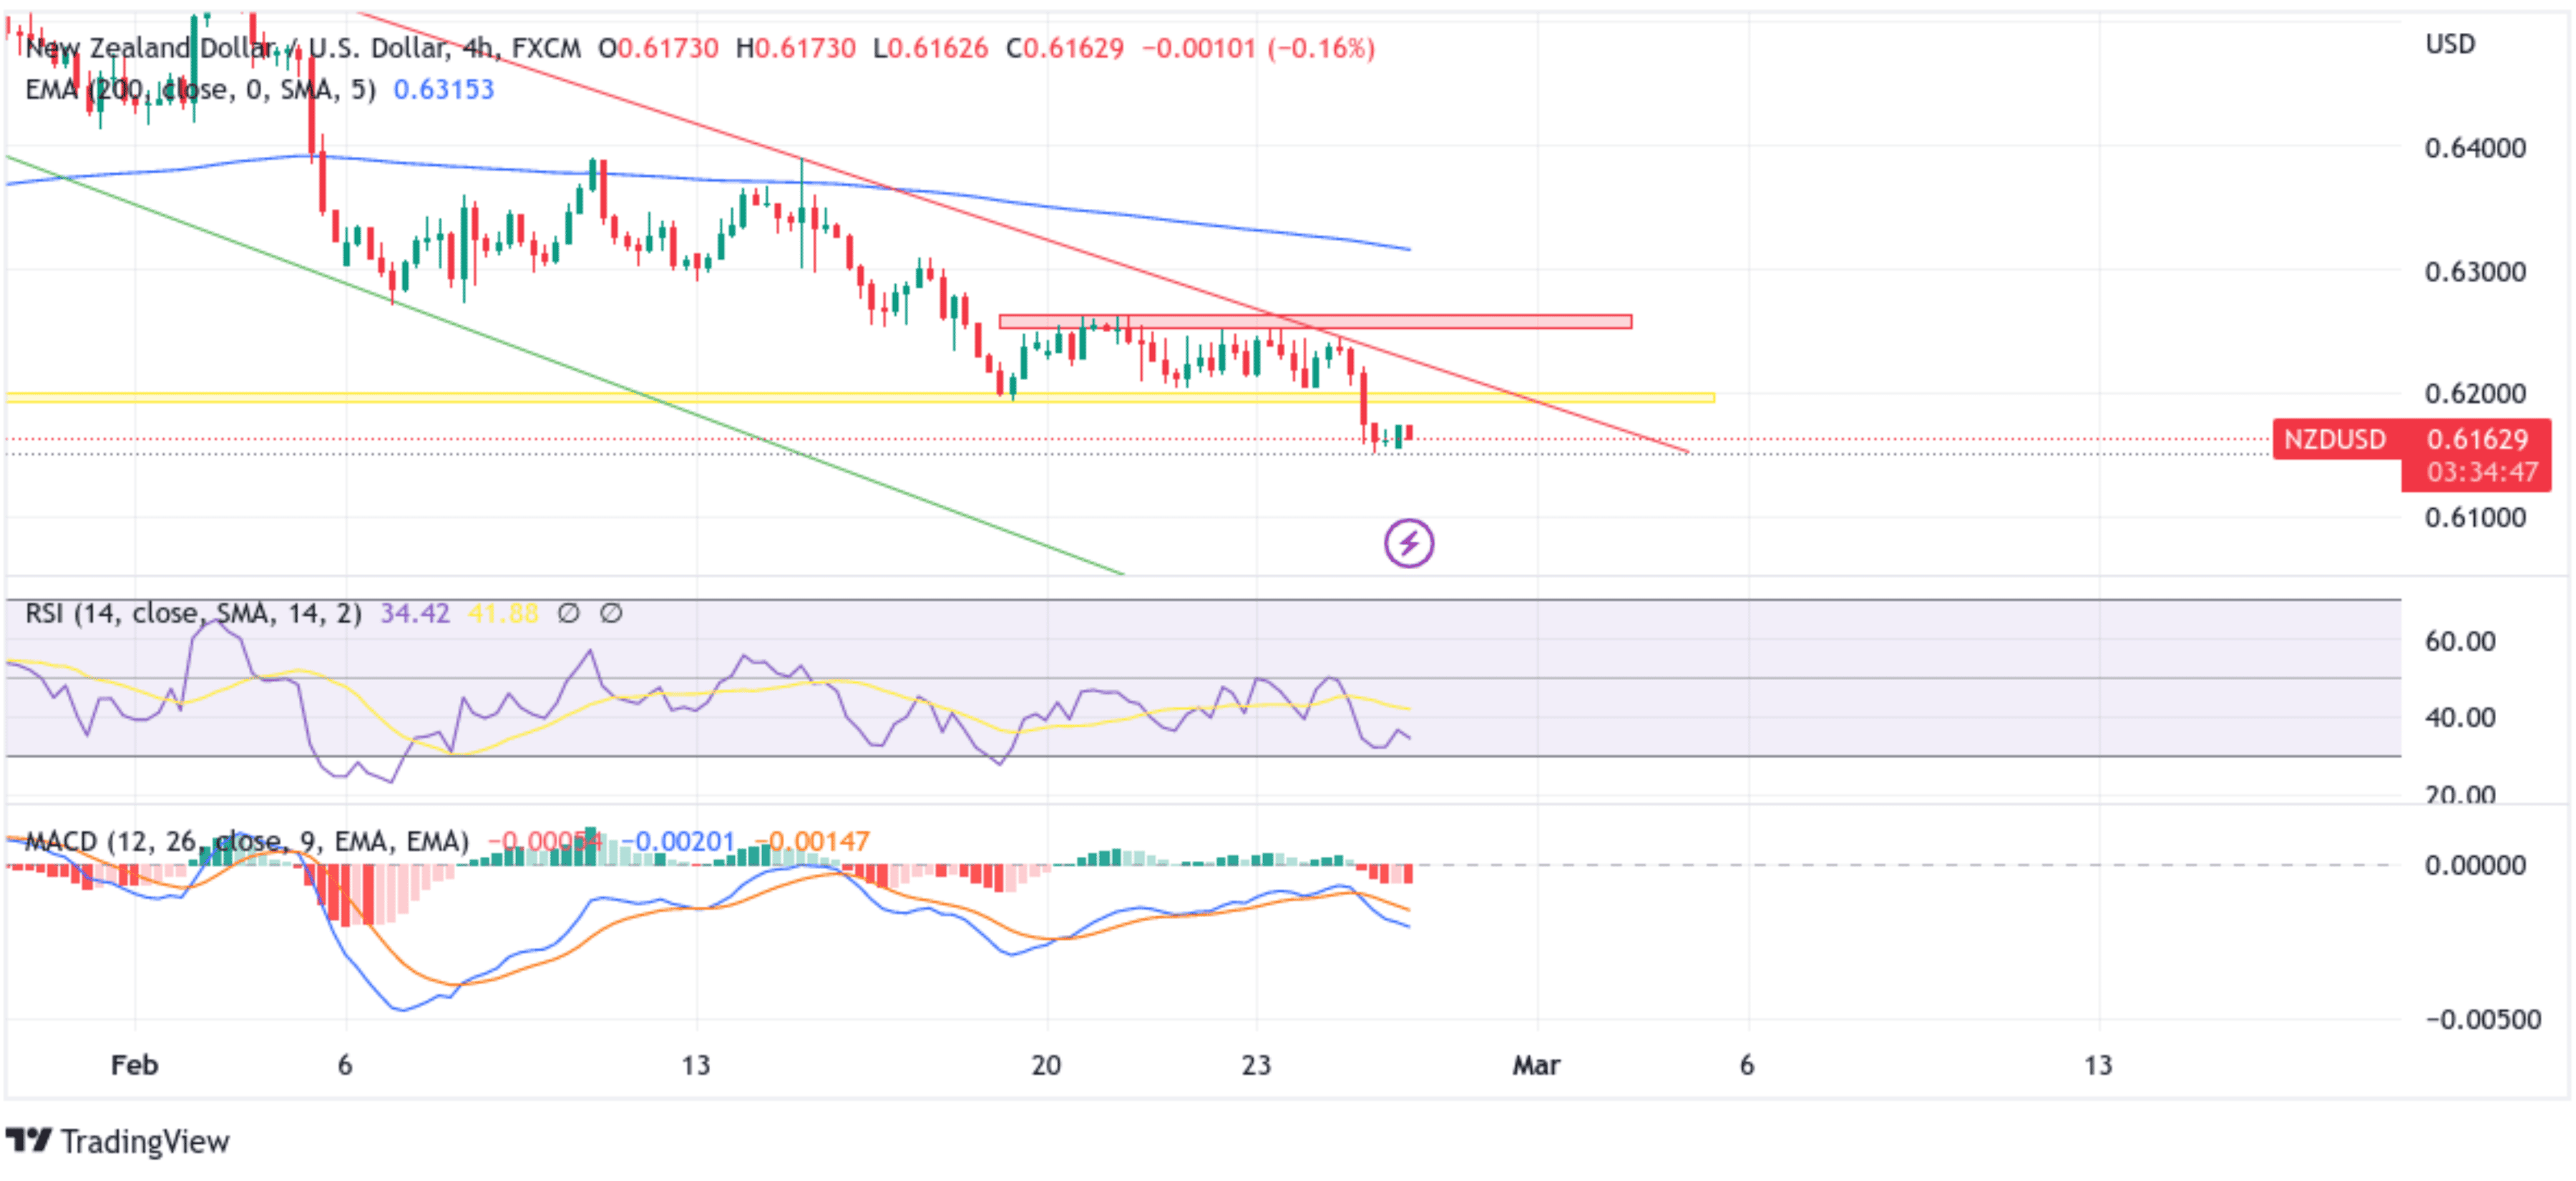
Task: Click the MACD signal value -0.00147
Action: click(x=812, y=841)
